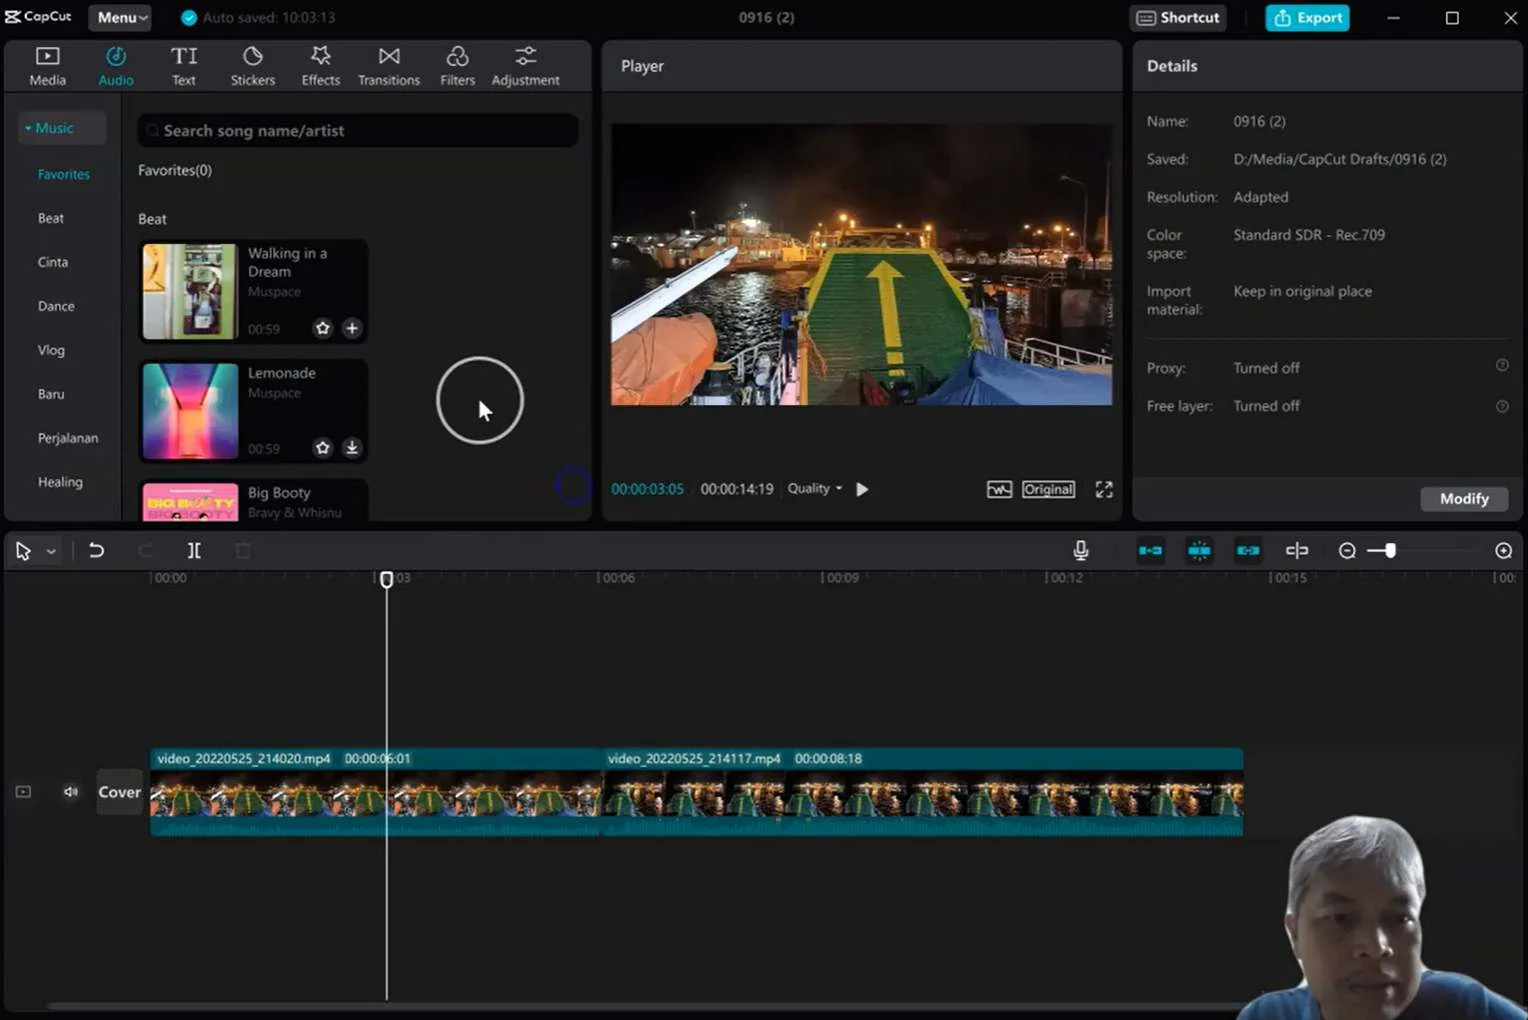Toggle preview axis
The width and height of the screenshot is (1528, 1020).
(x=1297, y=550)
